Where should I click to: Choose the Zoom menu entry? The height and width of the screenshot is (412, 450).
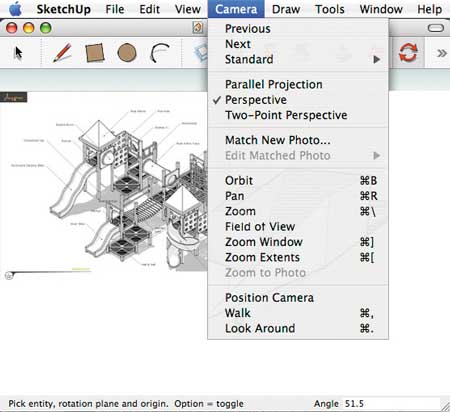298,211
